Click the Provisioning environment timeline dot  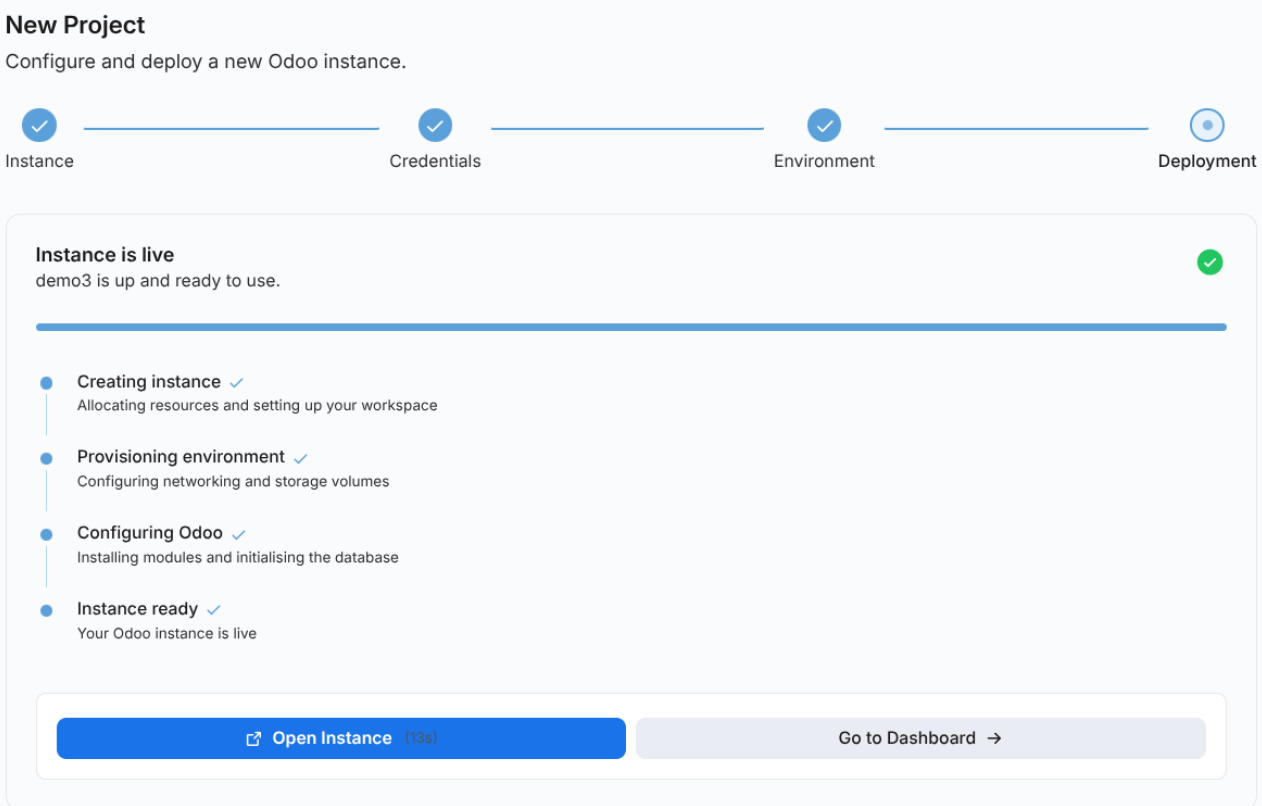[x=46, y=458]
